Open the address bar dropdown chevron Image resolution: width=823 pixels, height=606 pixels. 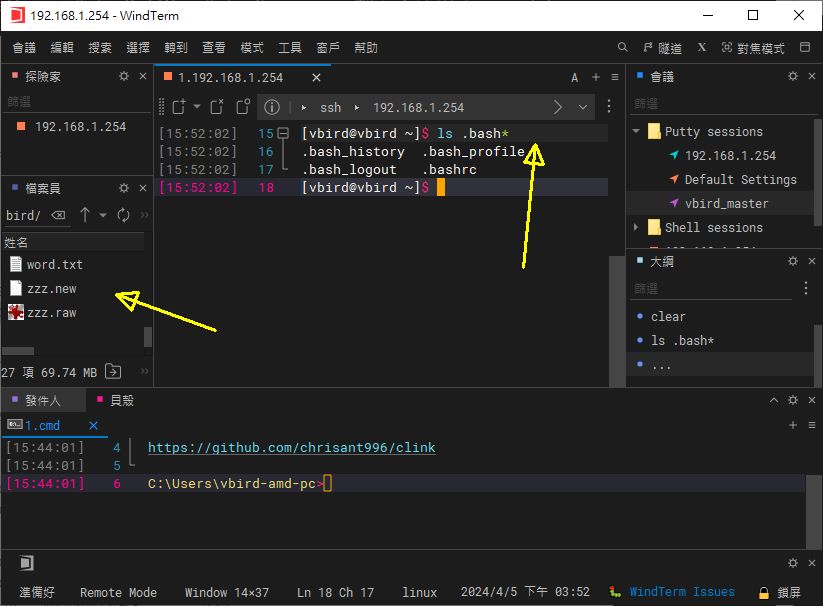click(x=584, y=107)
